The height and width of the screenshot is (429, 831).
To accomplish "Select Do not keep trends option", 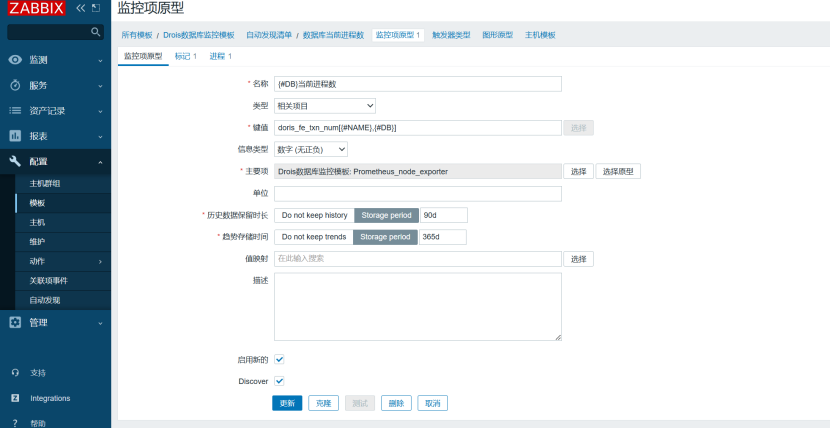I will [313, 237].
